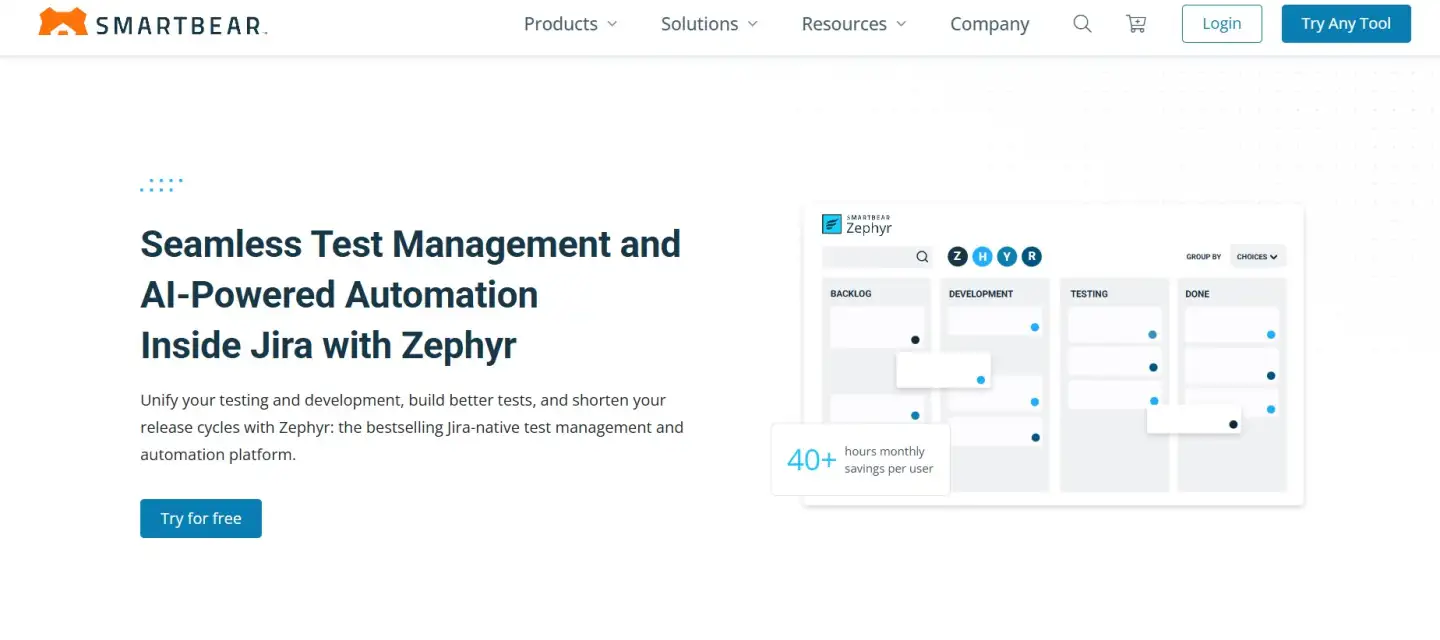Select the light-blue H avatar circle
The height and width of the screenshot is (640, 1440).
click(x=982, y=257)
